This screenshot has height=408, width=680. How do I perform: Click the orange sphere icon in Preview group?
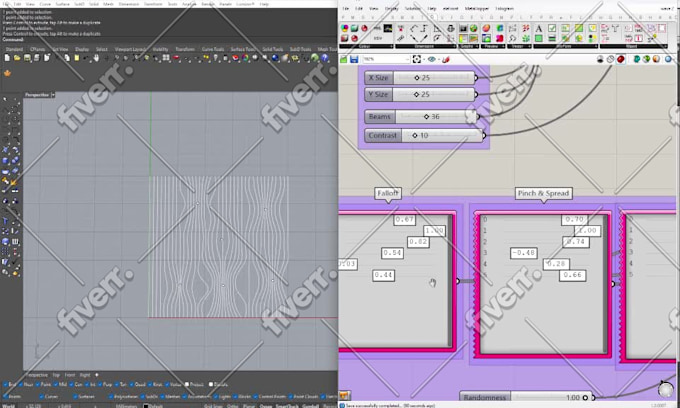click(x=486, y=29)
